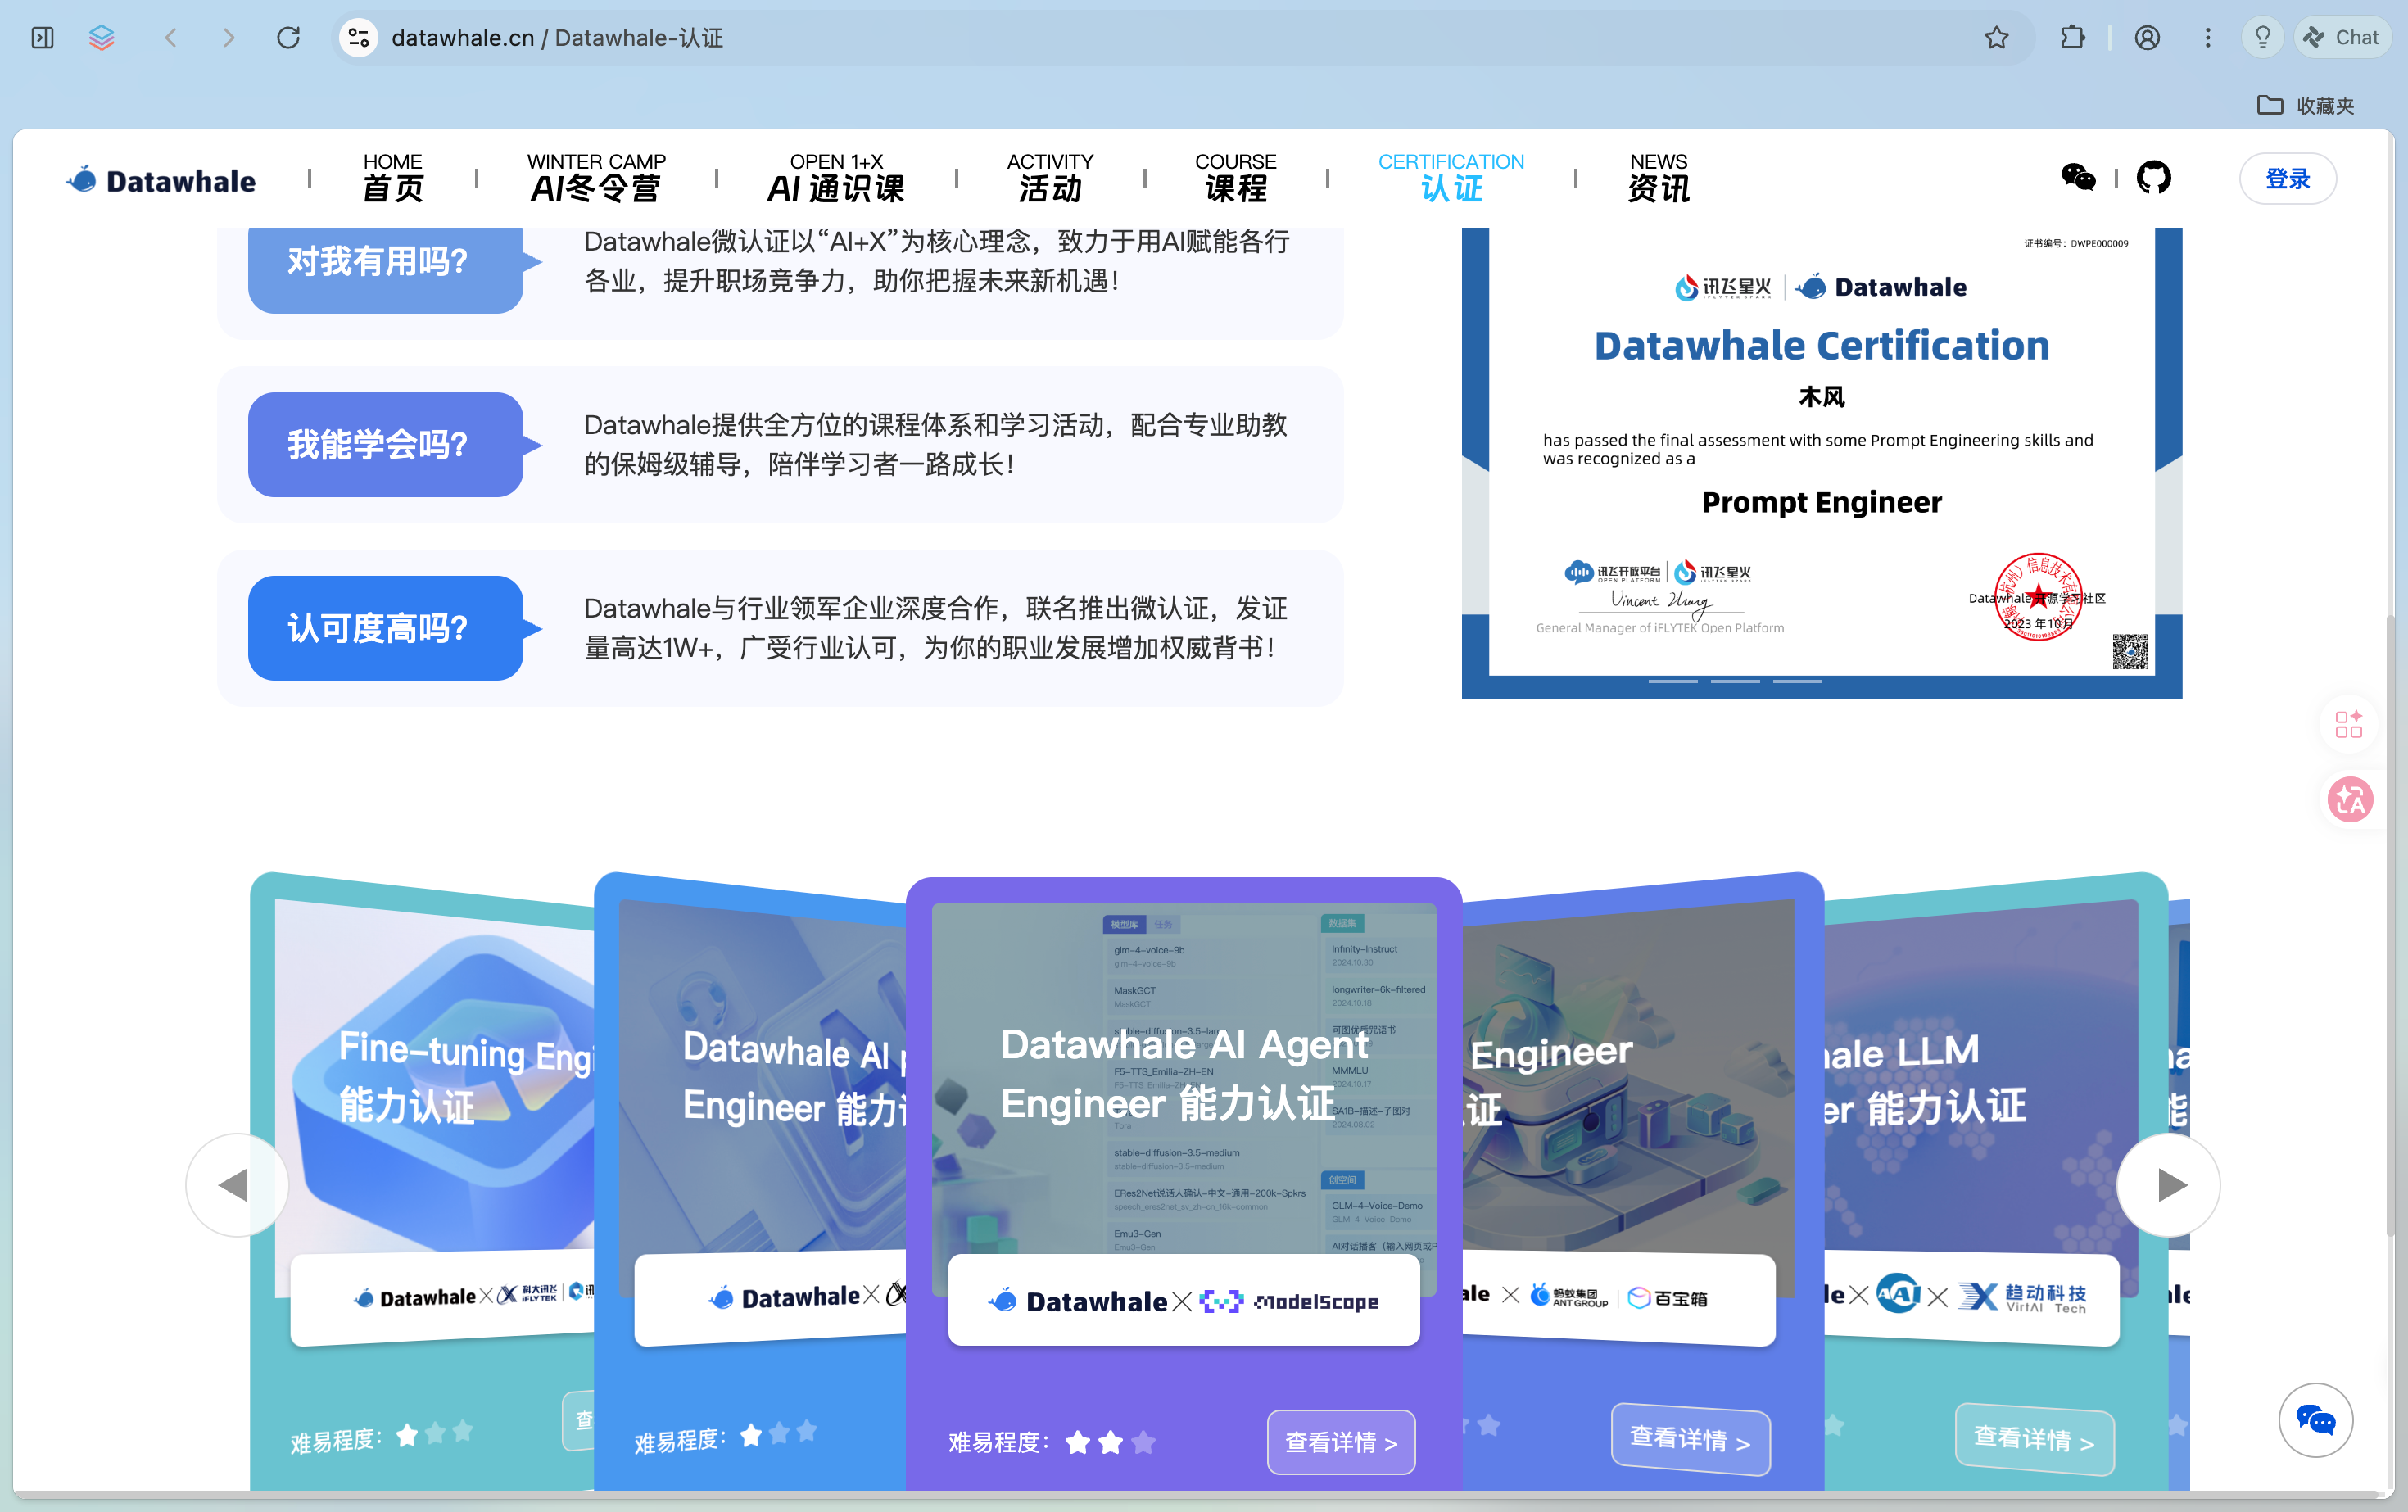Open the chat support bubble icon
This screenshot has height=1512, width=2408.
click(2315, 1419)
